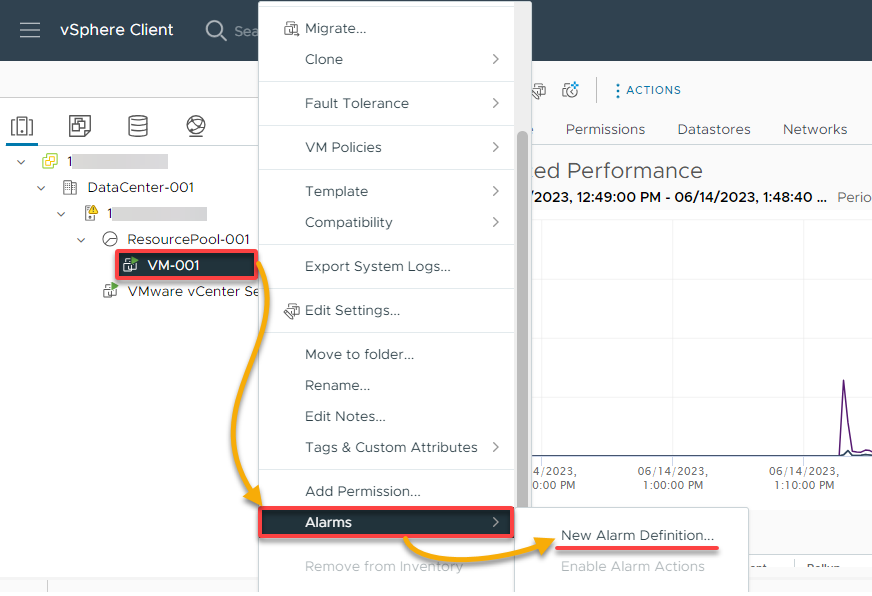Collapse the ResourcePool-001 tree node
872x596 pixels.
(81, 240)
